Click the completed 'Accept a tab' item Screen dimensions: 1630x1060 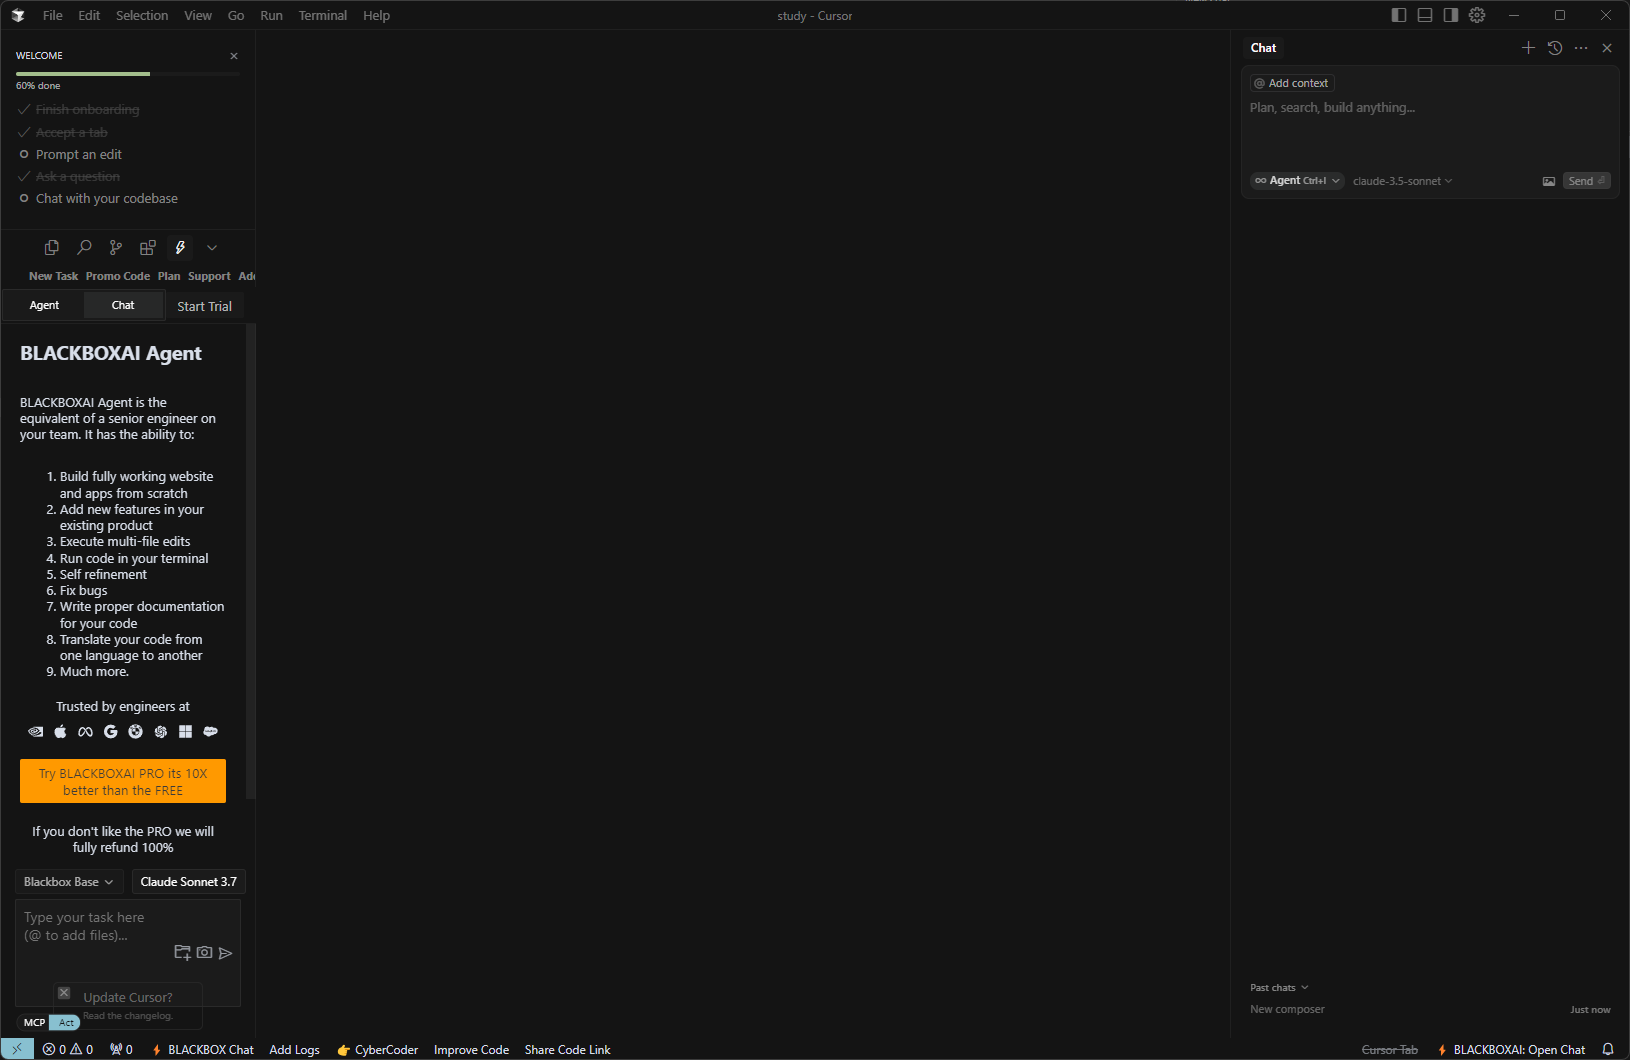pos(71,132)
